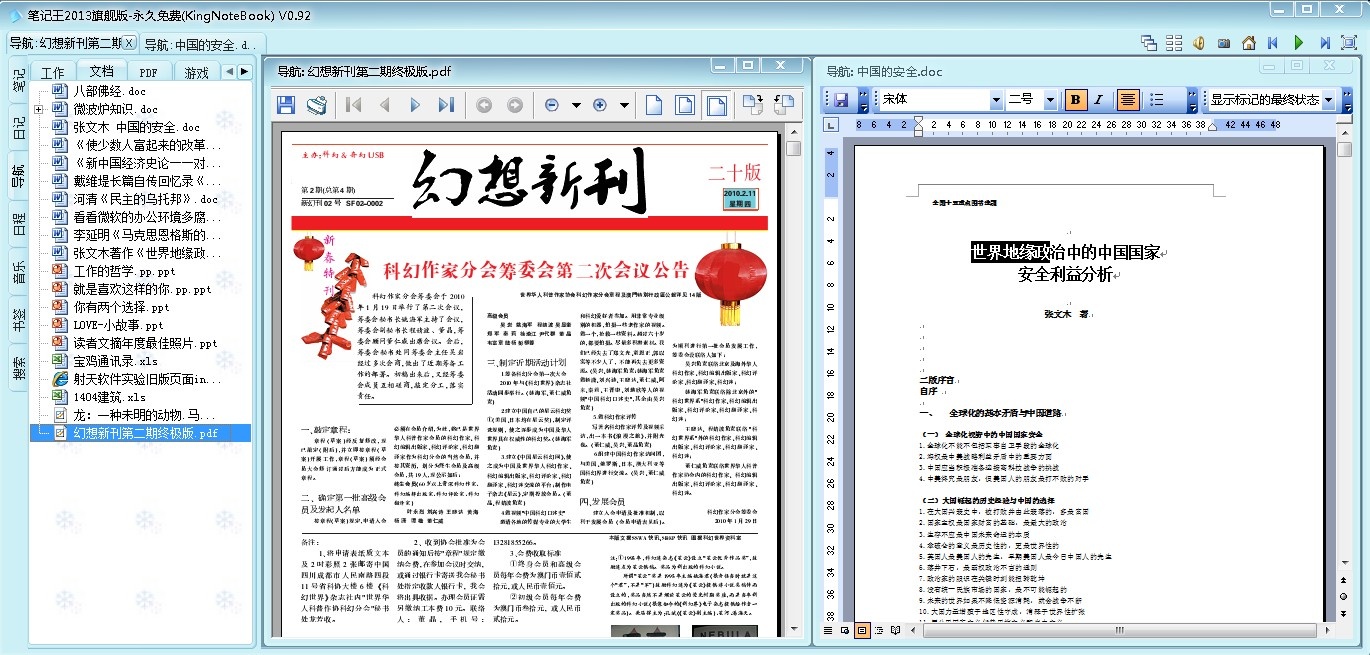This screenshot has height=655, width=1370.
Task: Select LOVE-小故事.ppt in the file tree
Action: [x=118, y=325]
